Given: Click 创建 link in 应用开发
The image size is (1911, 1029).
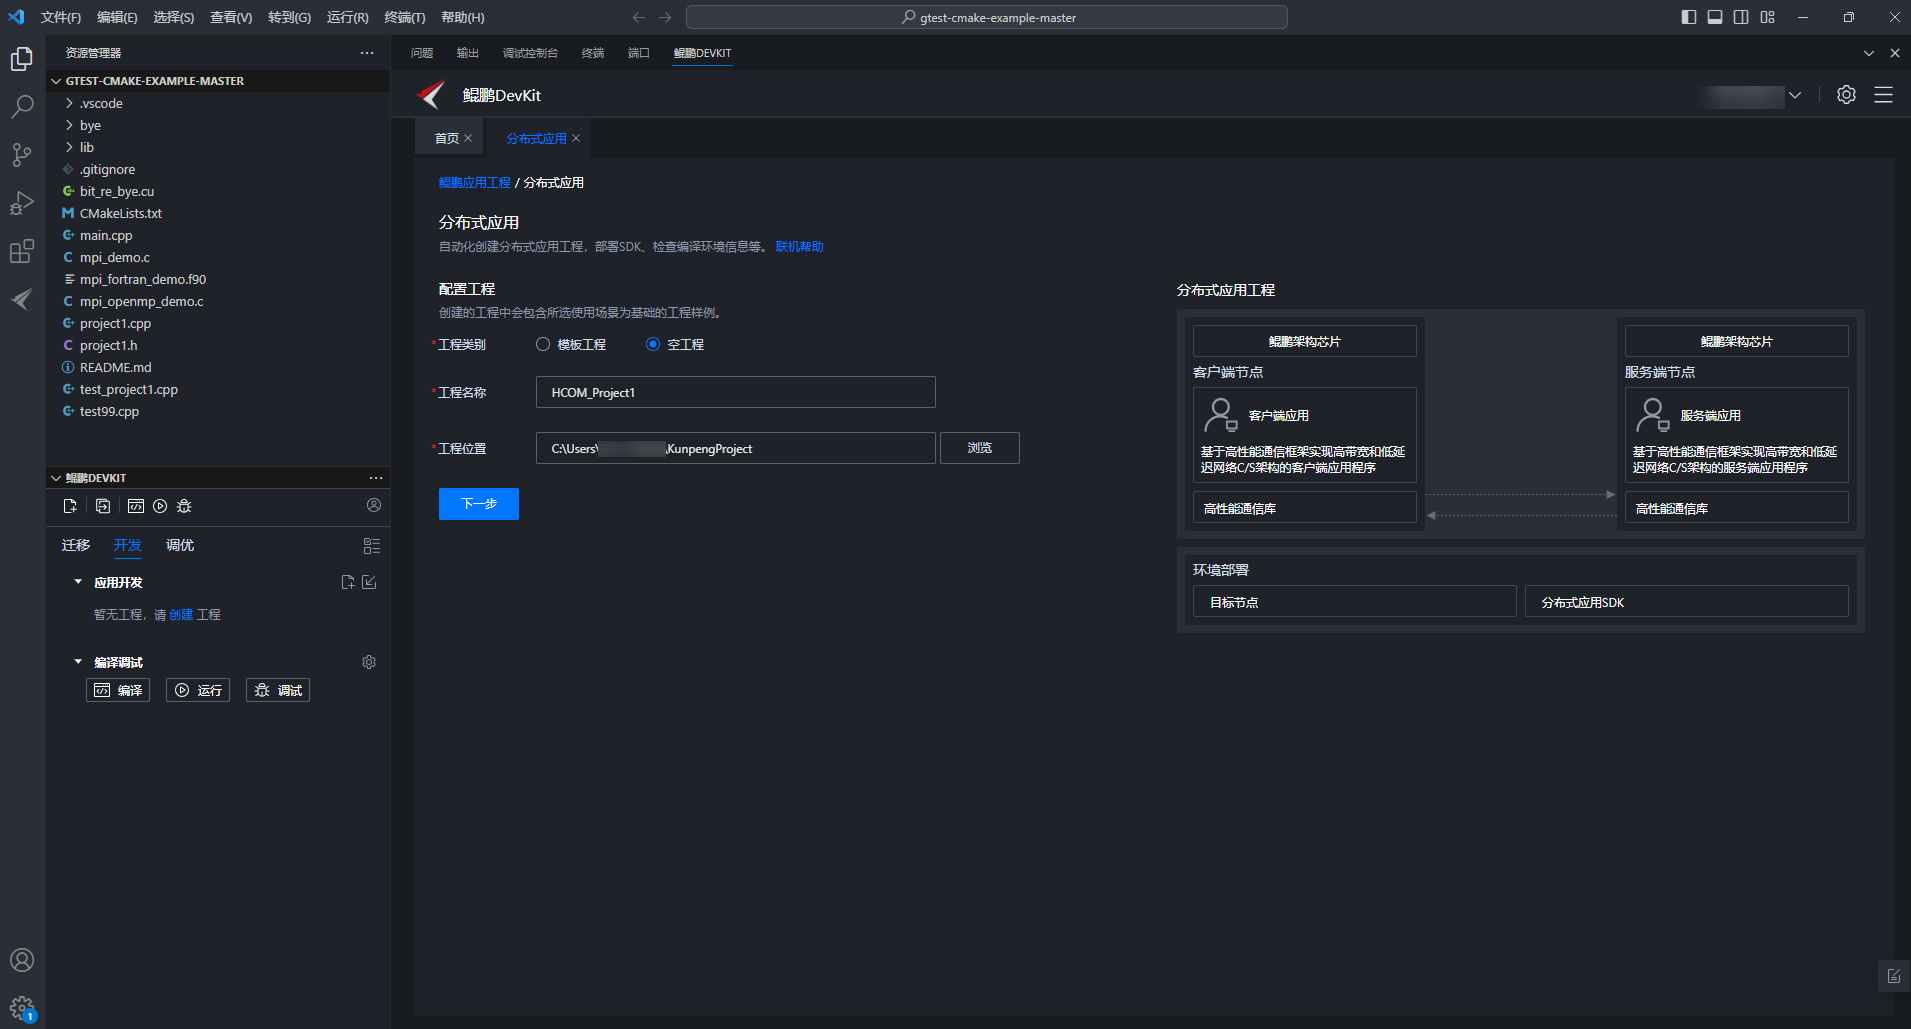Looking at the screenshot, I should [x=181, y=614].
